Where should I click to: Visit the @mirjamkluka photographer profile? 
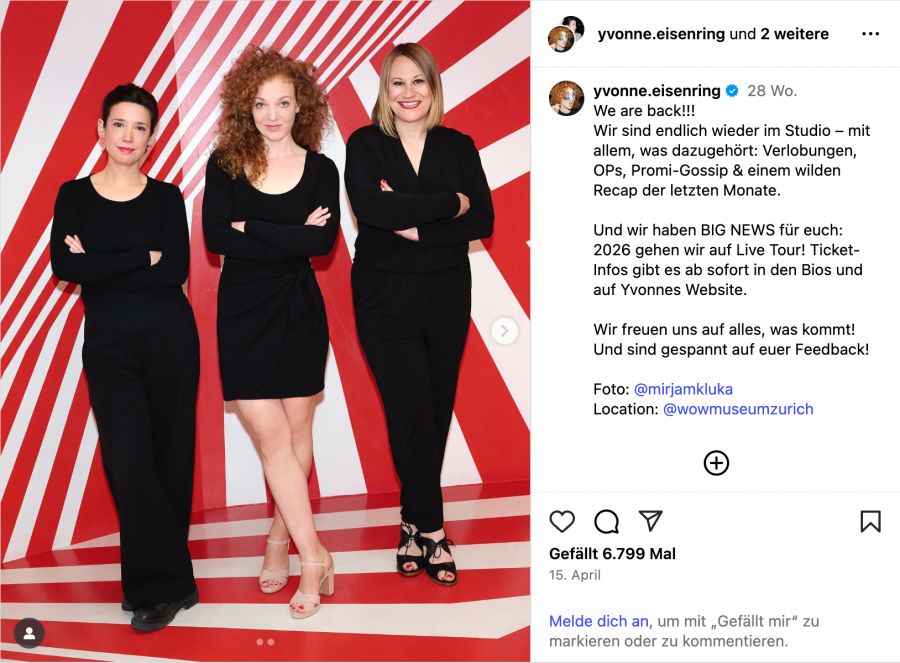click(683, 389)
